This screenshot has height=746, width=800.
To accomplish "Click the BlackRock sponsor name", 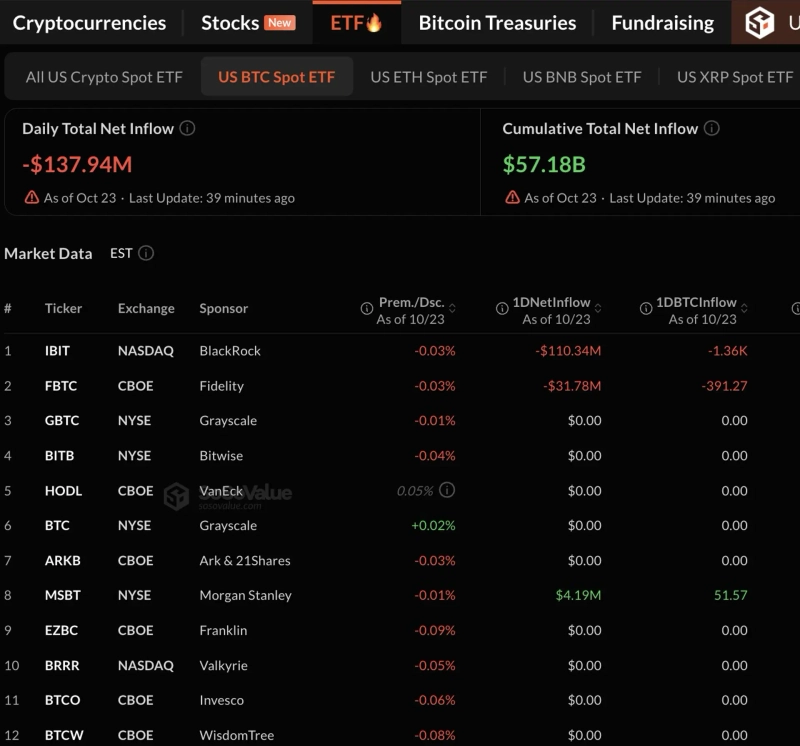I will click(230, 351).
